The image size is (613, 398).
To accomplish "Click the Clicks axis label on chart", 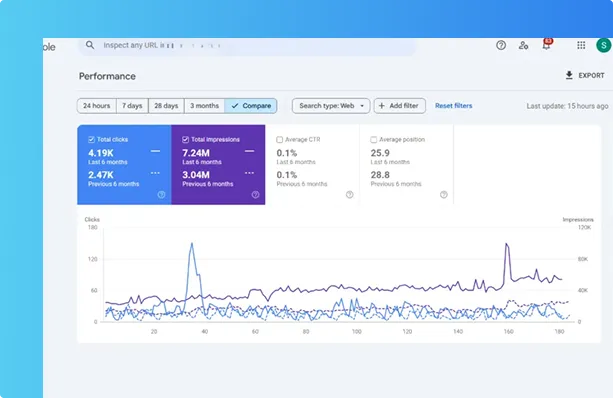I will [92, 219].
